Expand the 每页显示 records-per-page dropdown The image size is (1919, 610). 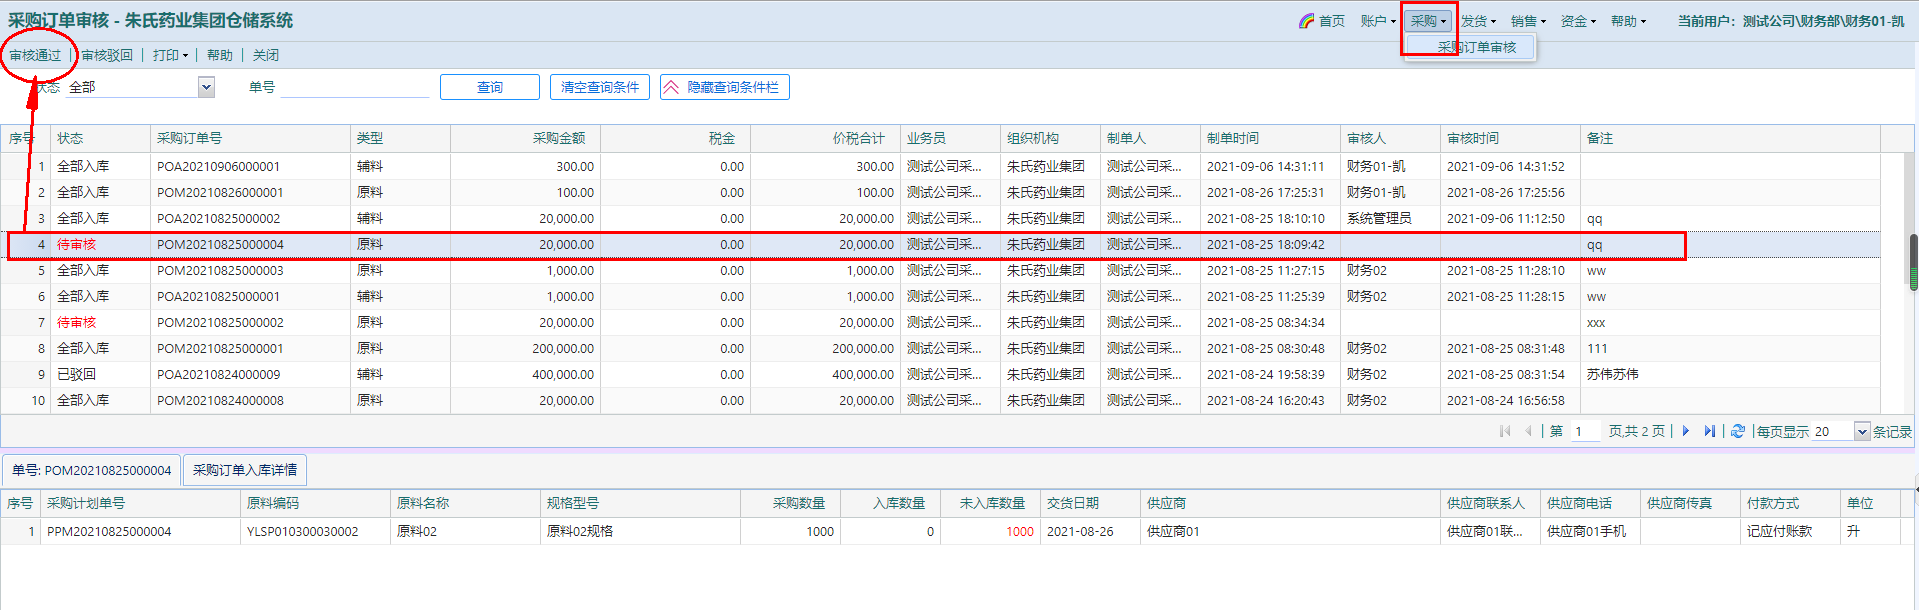click(x=1861, y=432)
